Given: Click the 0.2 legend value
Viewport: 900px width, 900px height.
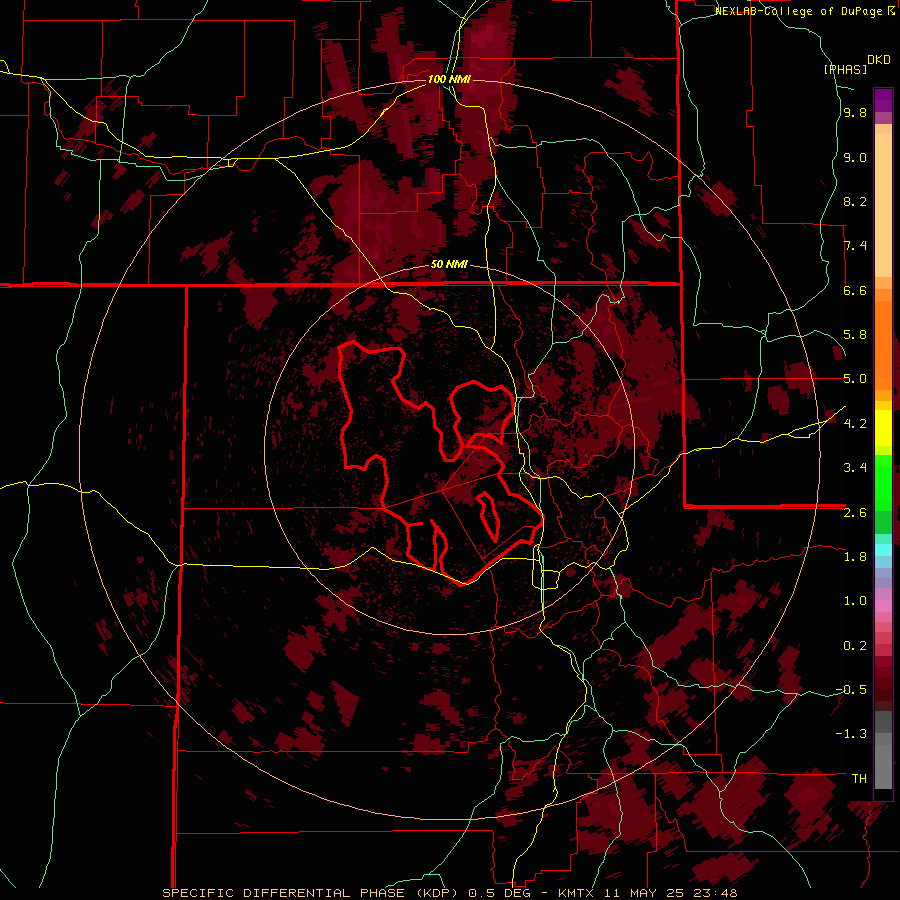Looking at the screenshot, I should click(x=855, y=645).
